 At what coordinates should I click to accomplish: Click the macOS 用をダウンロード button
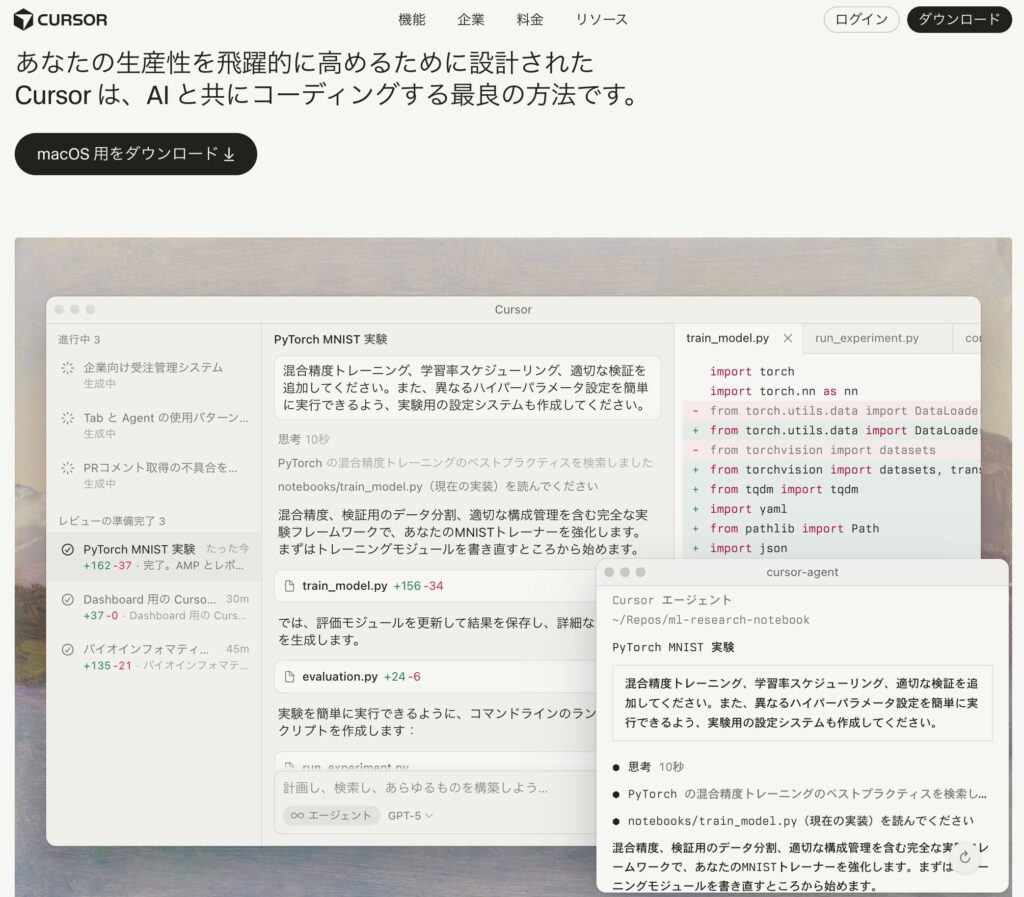135,154
